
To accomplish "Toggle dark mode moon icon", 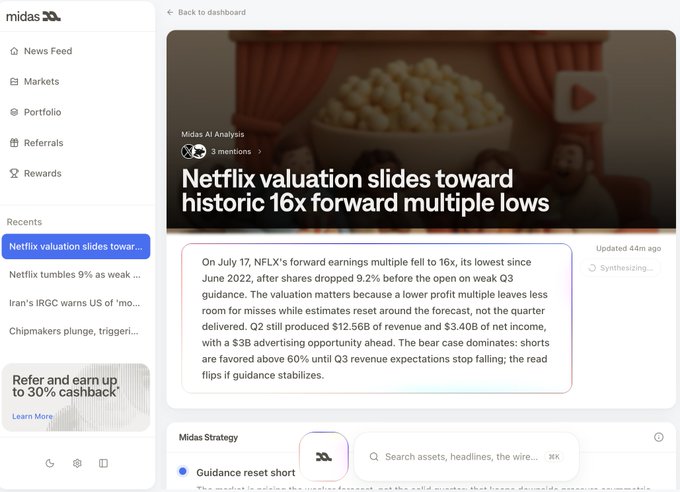I will [50, 463].
